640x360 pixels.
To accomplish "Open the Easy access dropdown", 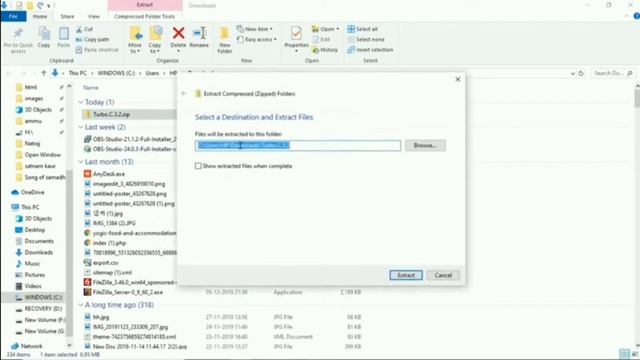I will pos(257,40).
